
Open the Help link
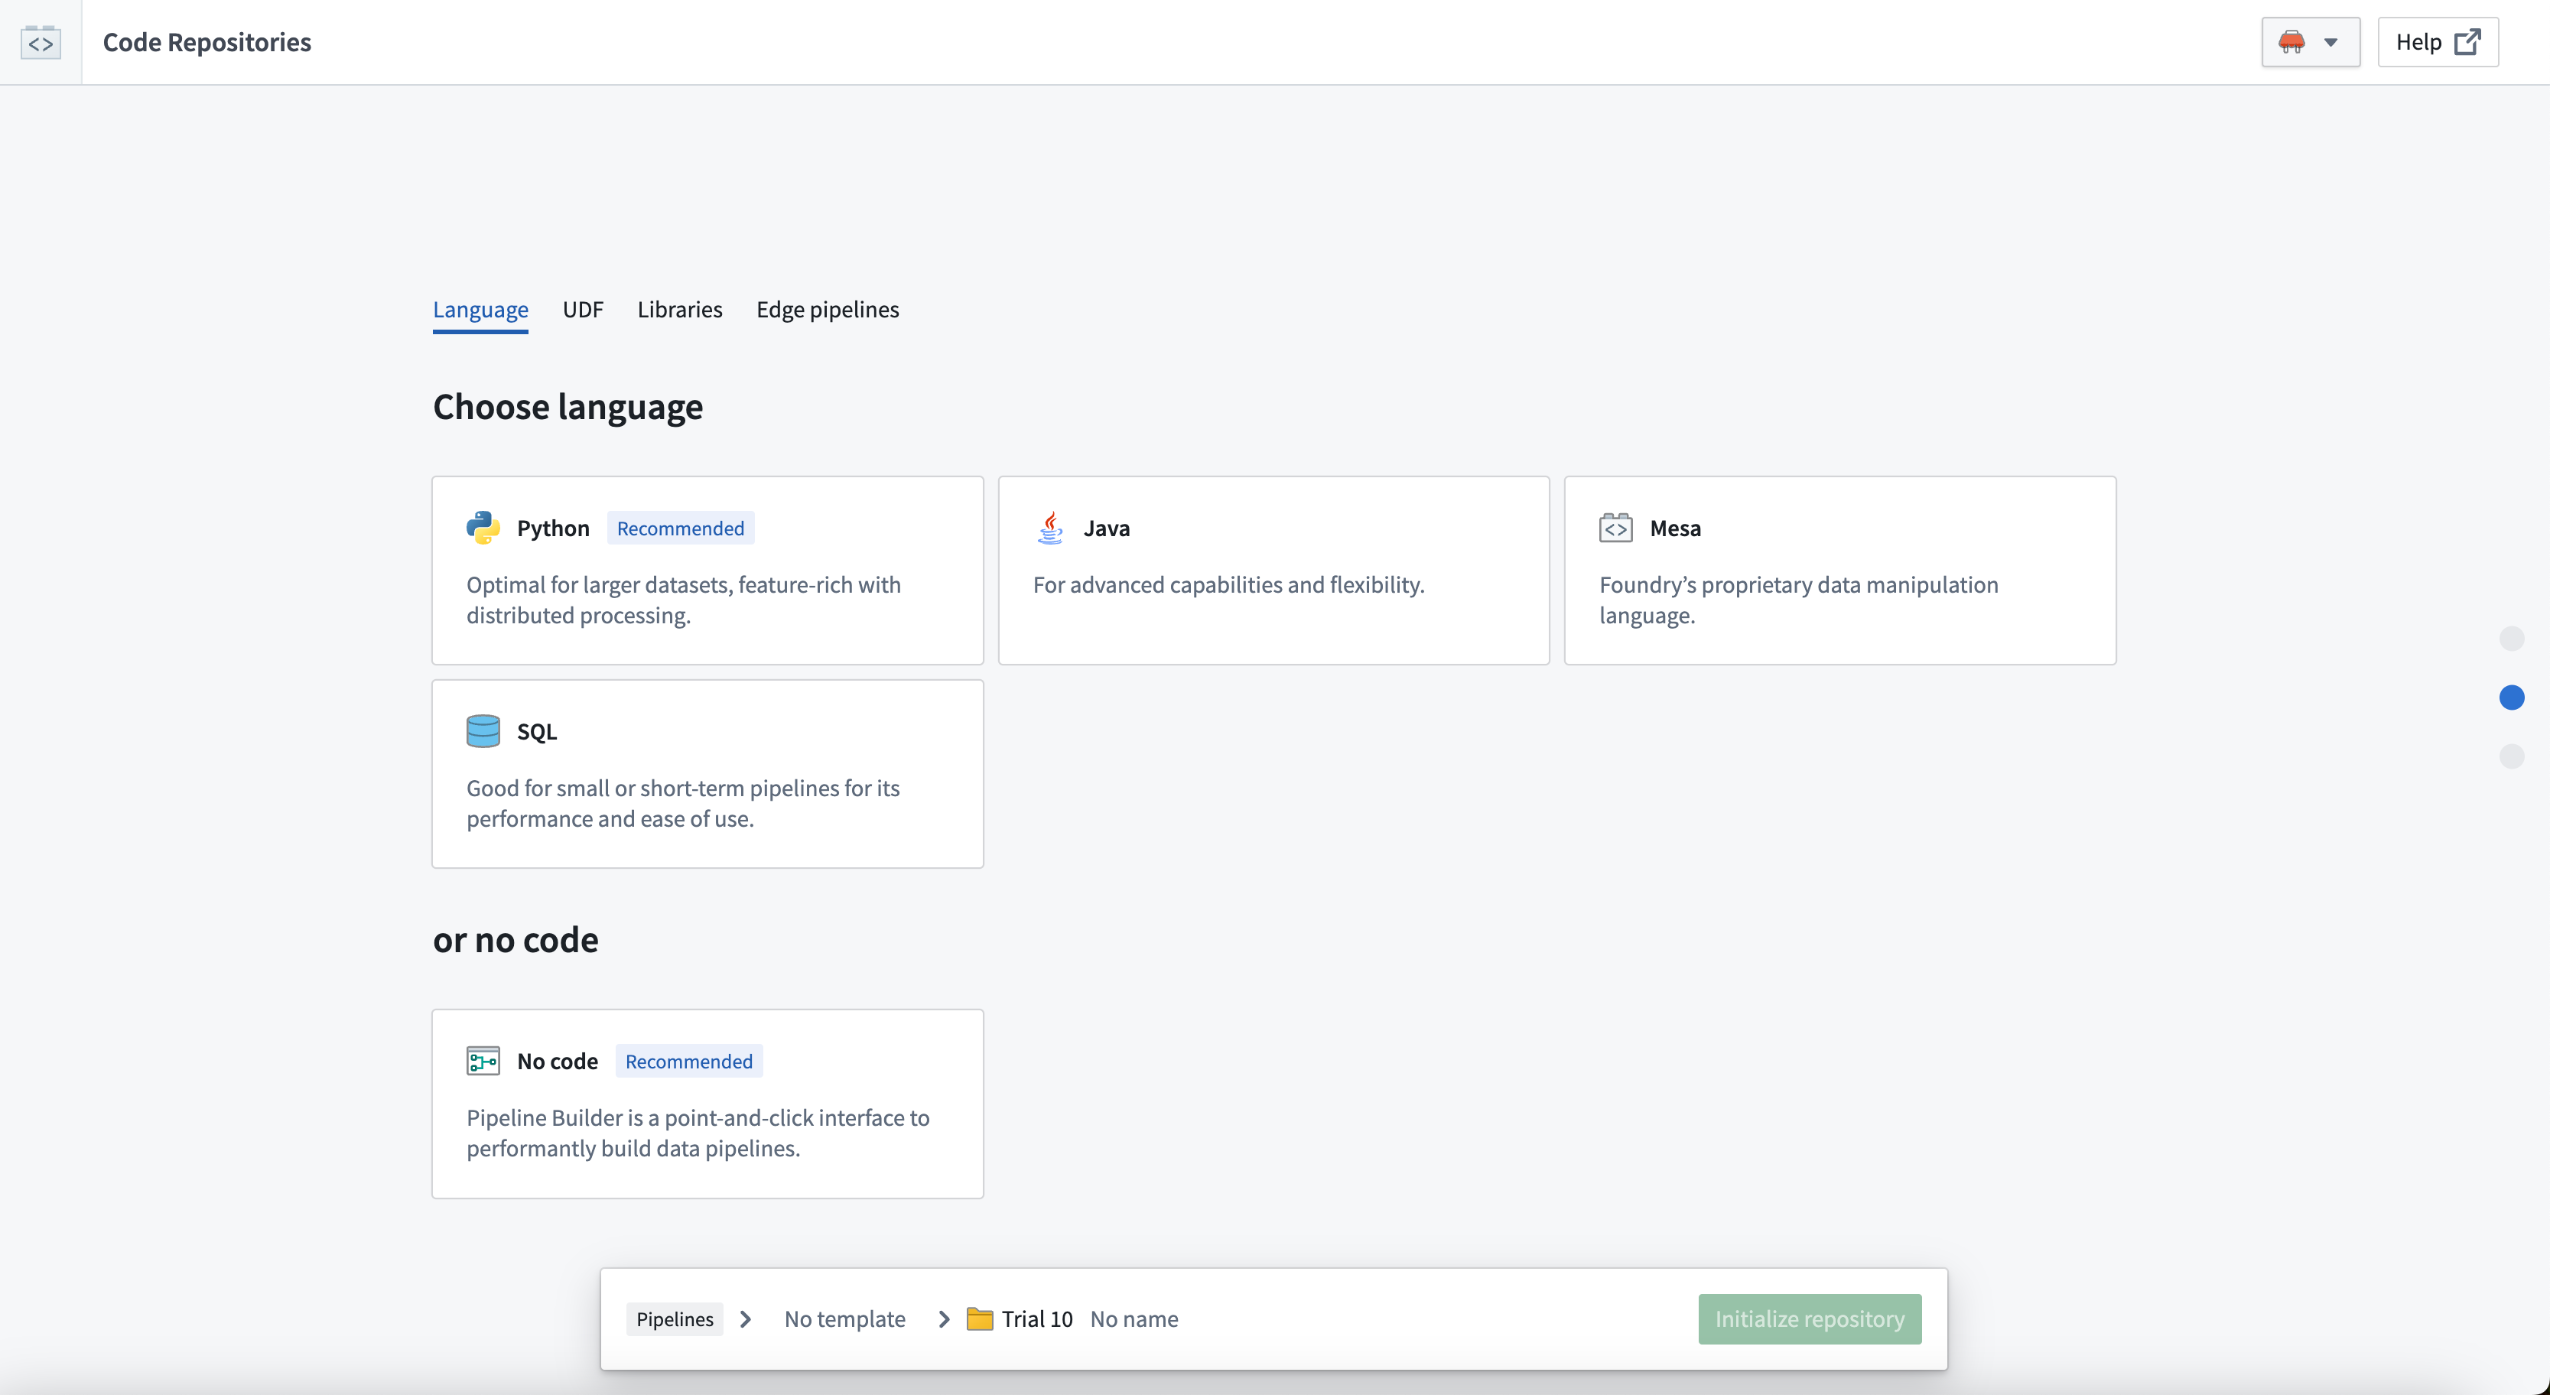(x=2437, y=42)
